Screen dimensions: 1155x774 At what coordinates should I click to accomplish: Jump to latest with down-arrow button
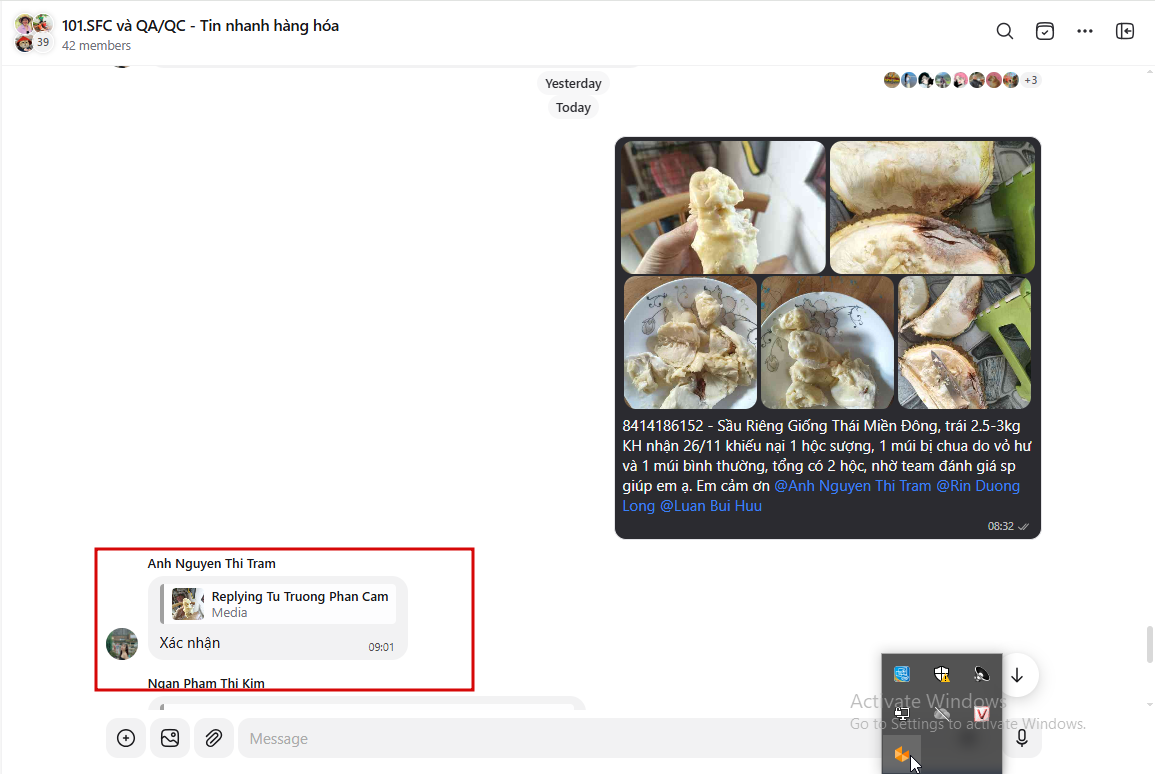(x=1017, y=675)
